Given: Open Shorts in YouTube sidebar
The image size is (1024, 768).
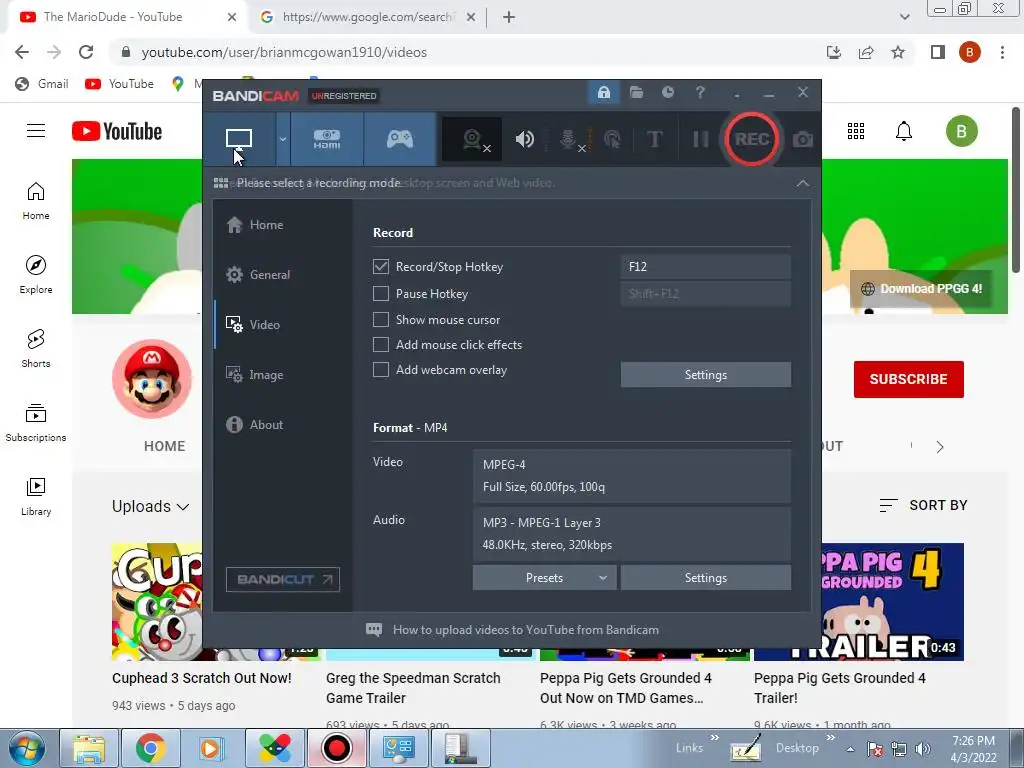Looking at the screenshot, I should 36,349.
